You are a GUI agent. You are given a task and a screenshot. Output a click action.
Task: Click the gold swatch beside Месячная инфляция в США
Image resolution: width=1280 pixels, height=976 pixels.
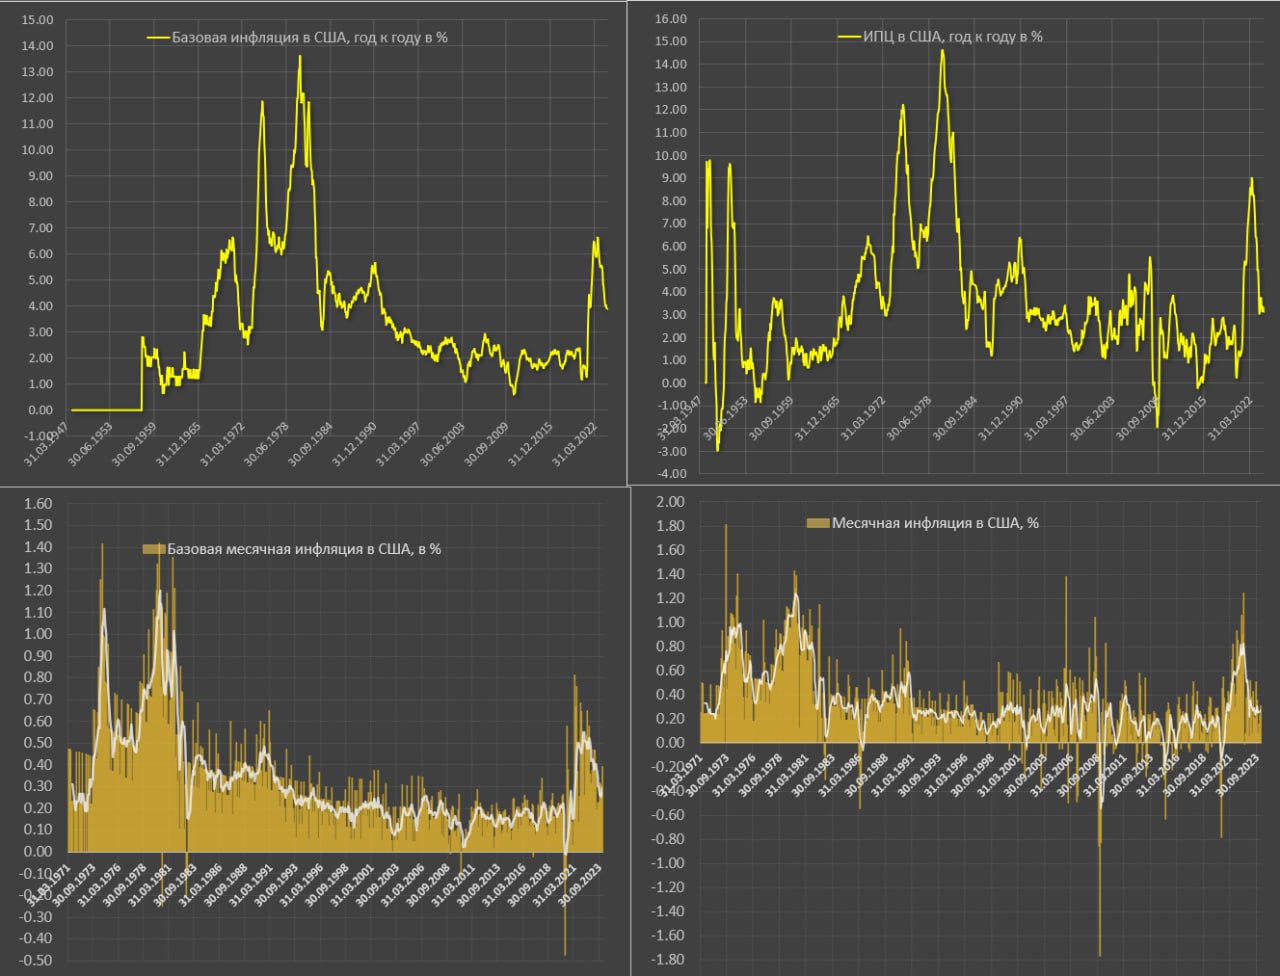tap(818, 522)
